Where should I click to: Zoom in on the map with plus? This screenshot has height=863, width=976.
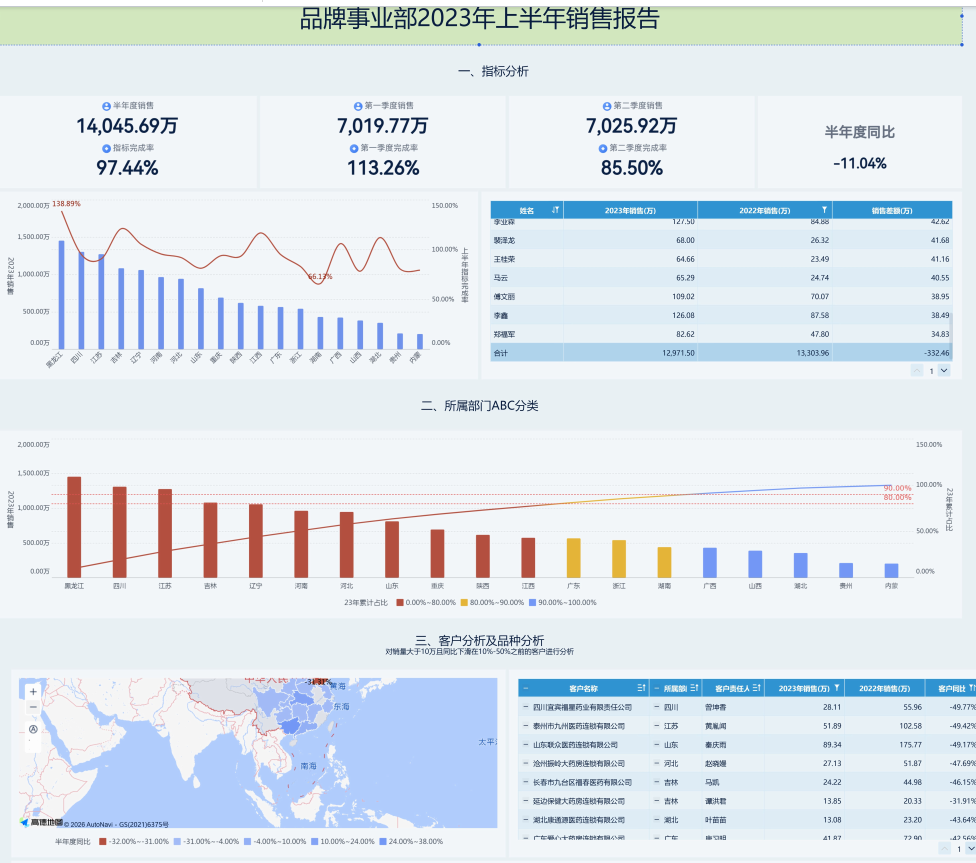(34, 691)
